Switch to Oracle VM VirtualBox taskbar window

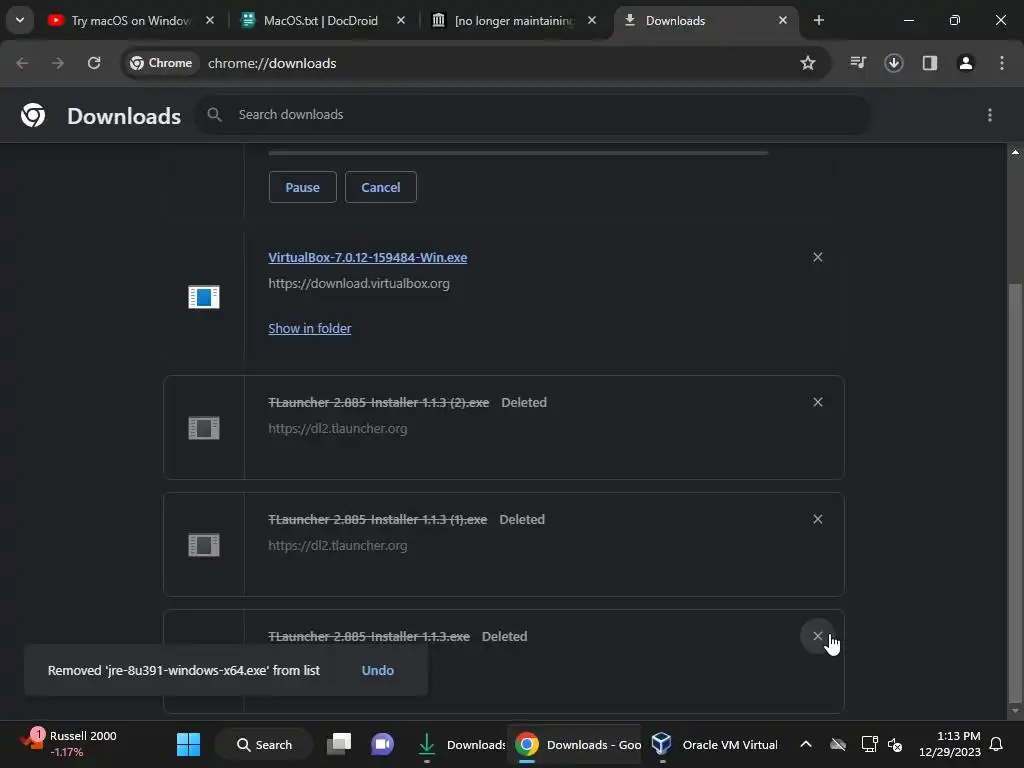(714, 744)
